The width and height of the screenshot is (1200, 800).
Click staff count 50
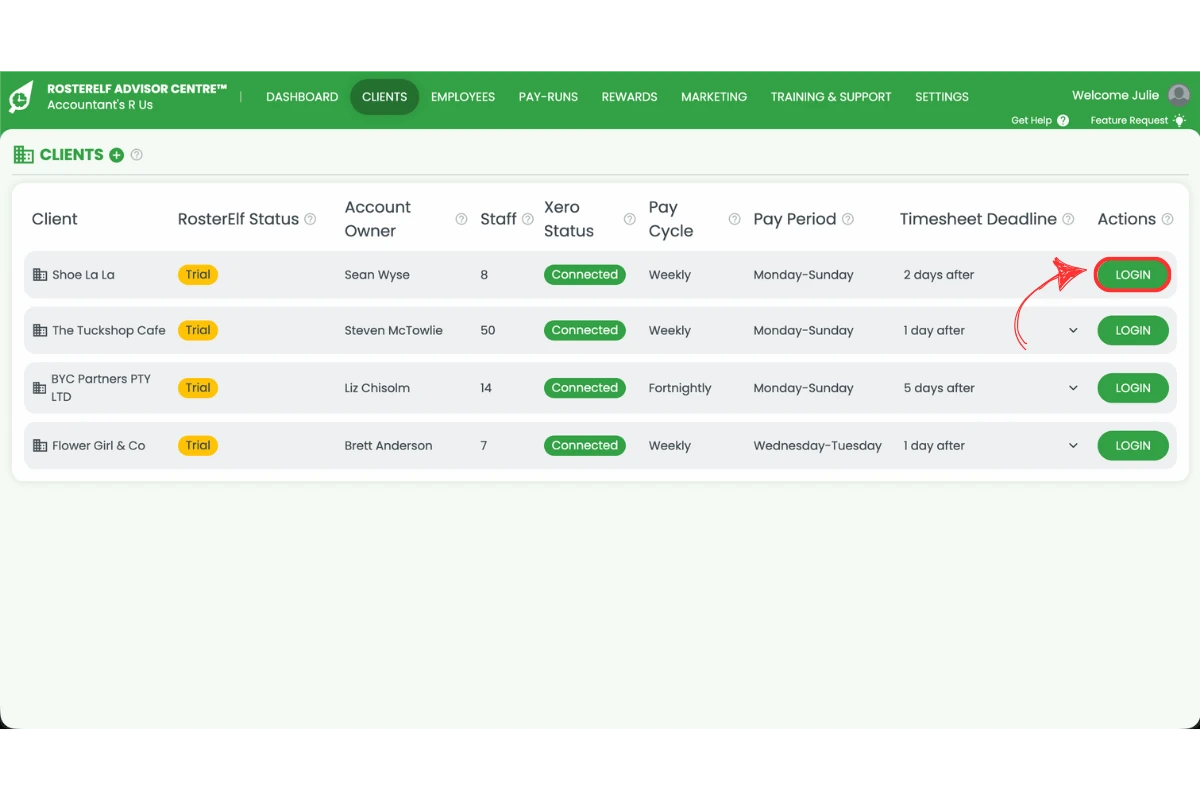click(x=488, y=331)
